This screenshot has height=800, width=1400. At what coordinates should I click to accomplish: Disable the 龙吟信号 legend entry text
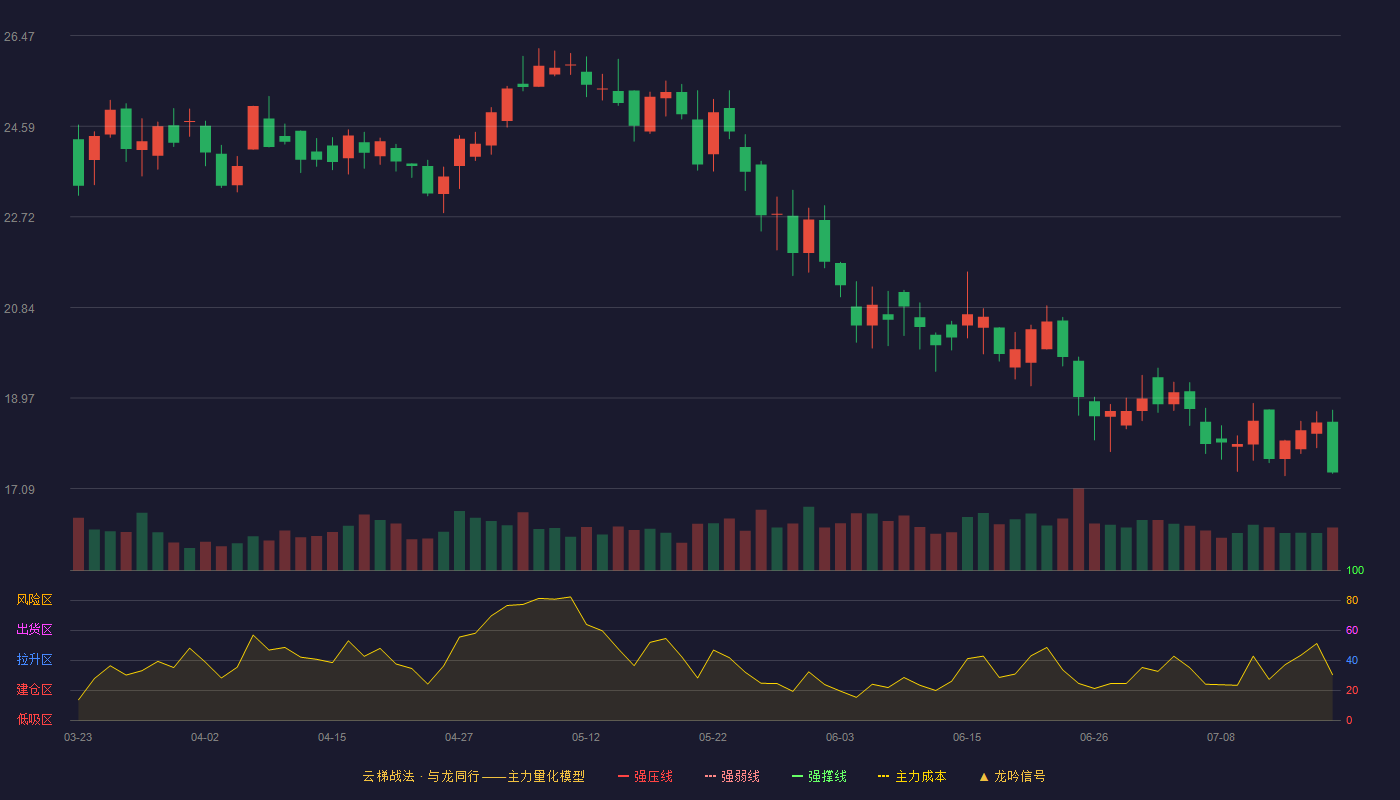[x=1020, y=776]
